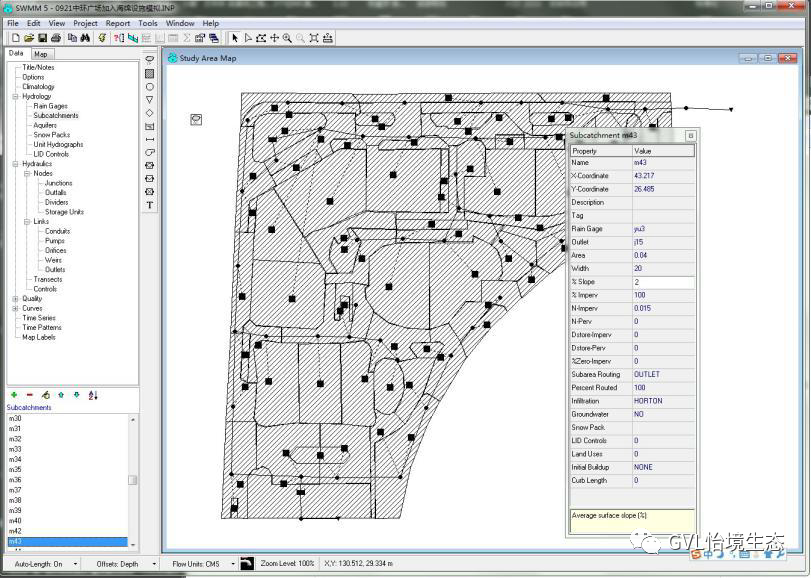Click the % Slope value field

point(663,282)
